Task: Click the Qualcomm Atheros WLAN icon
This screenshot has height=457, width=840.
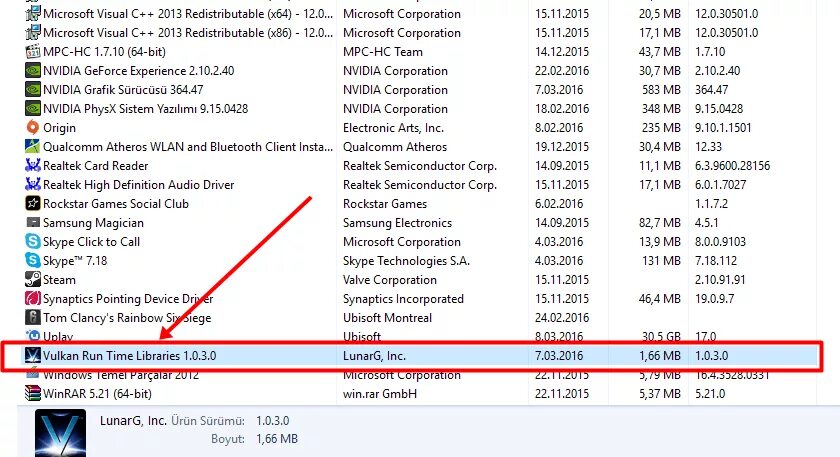Action: [33, 147]
